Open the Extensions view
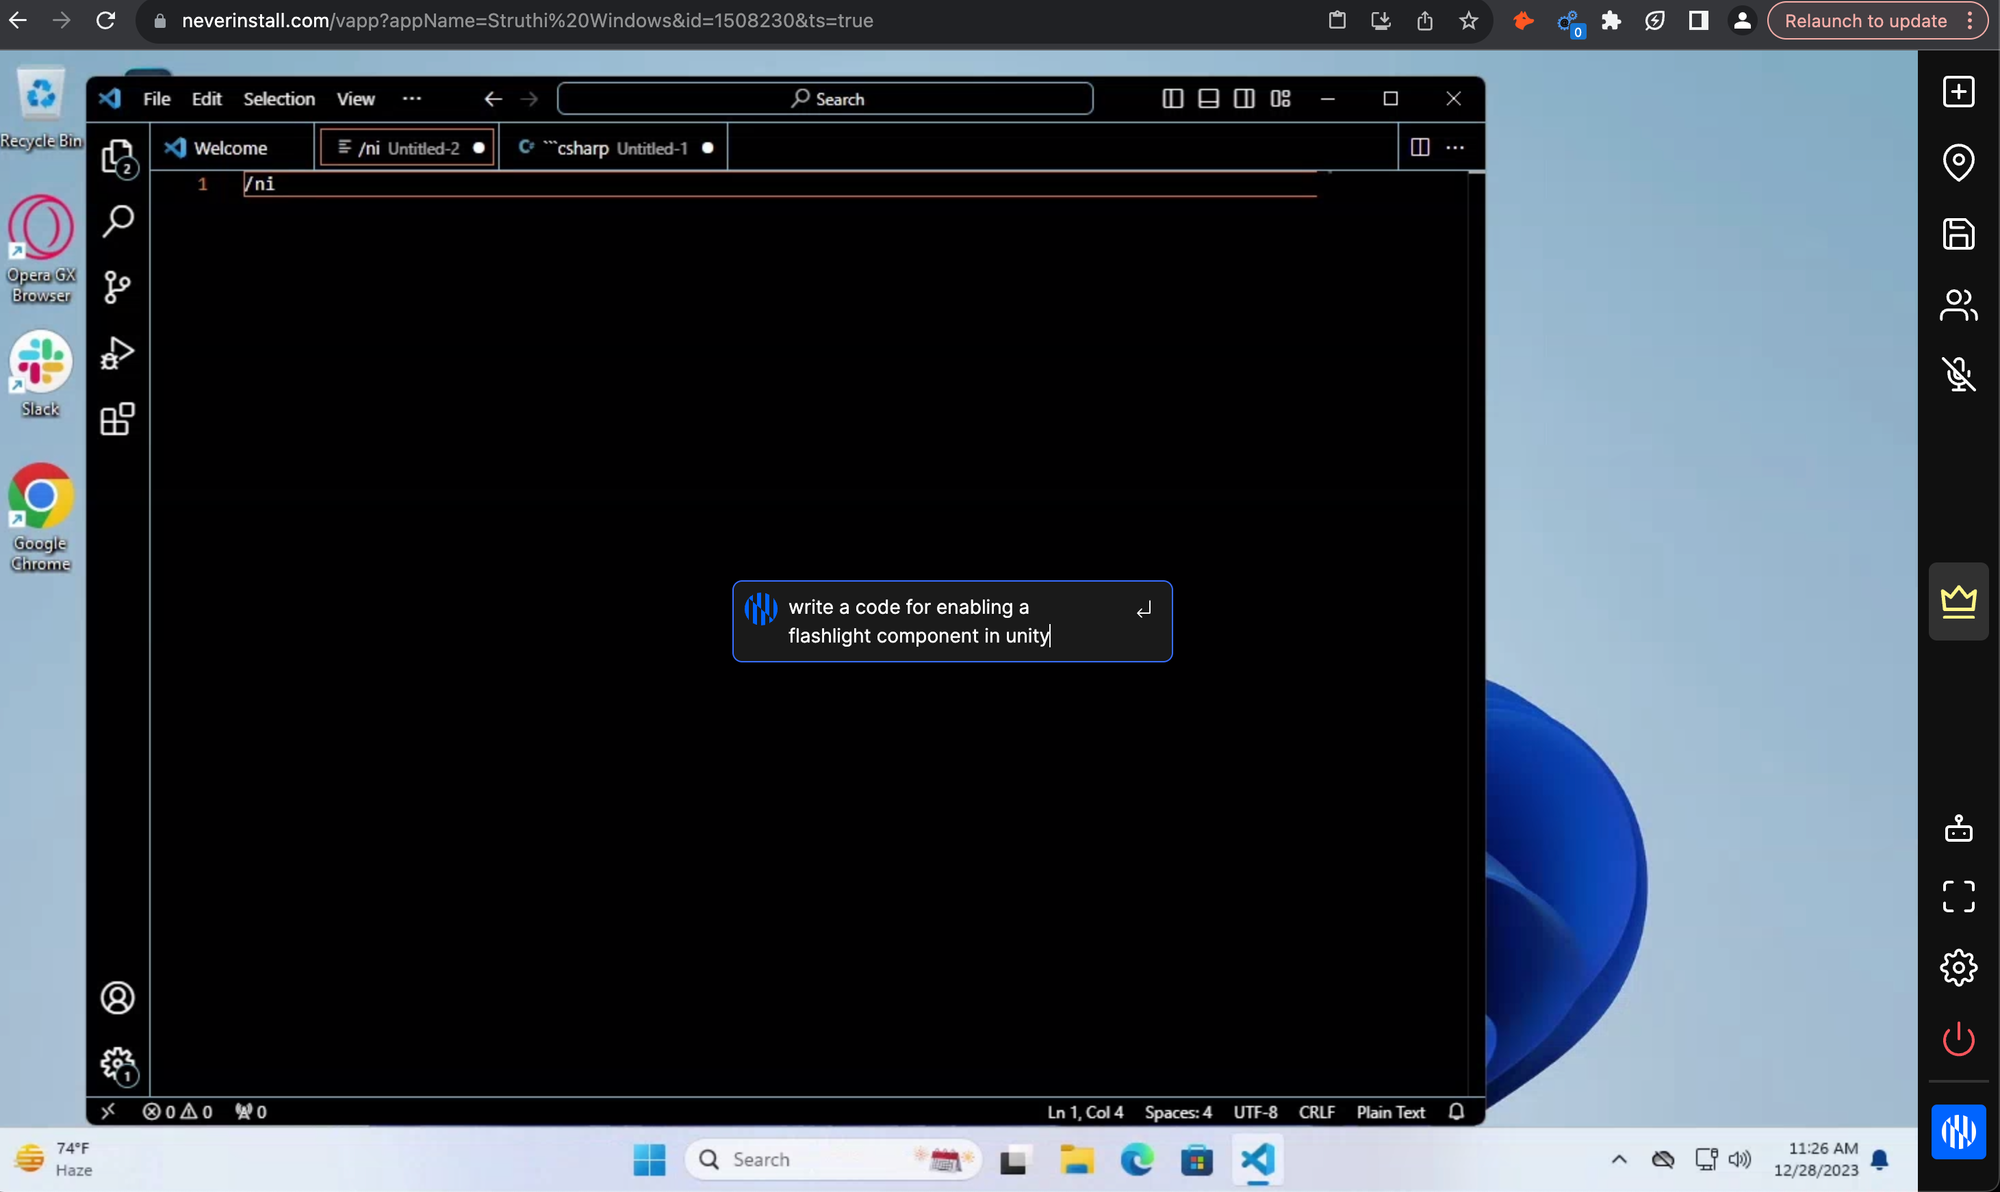 [117, 419]
